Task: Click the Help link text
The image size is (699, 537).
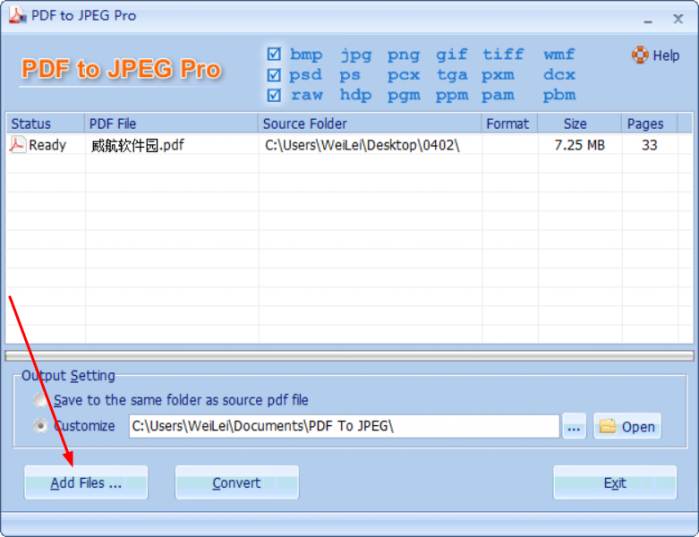Action: click(666, 55)
